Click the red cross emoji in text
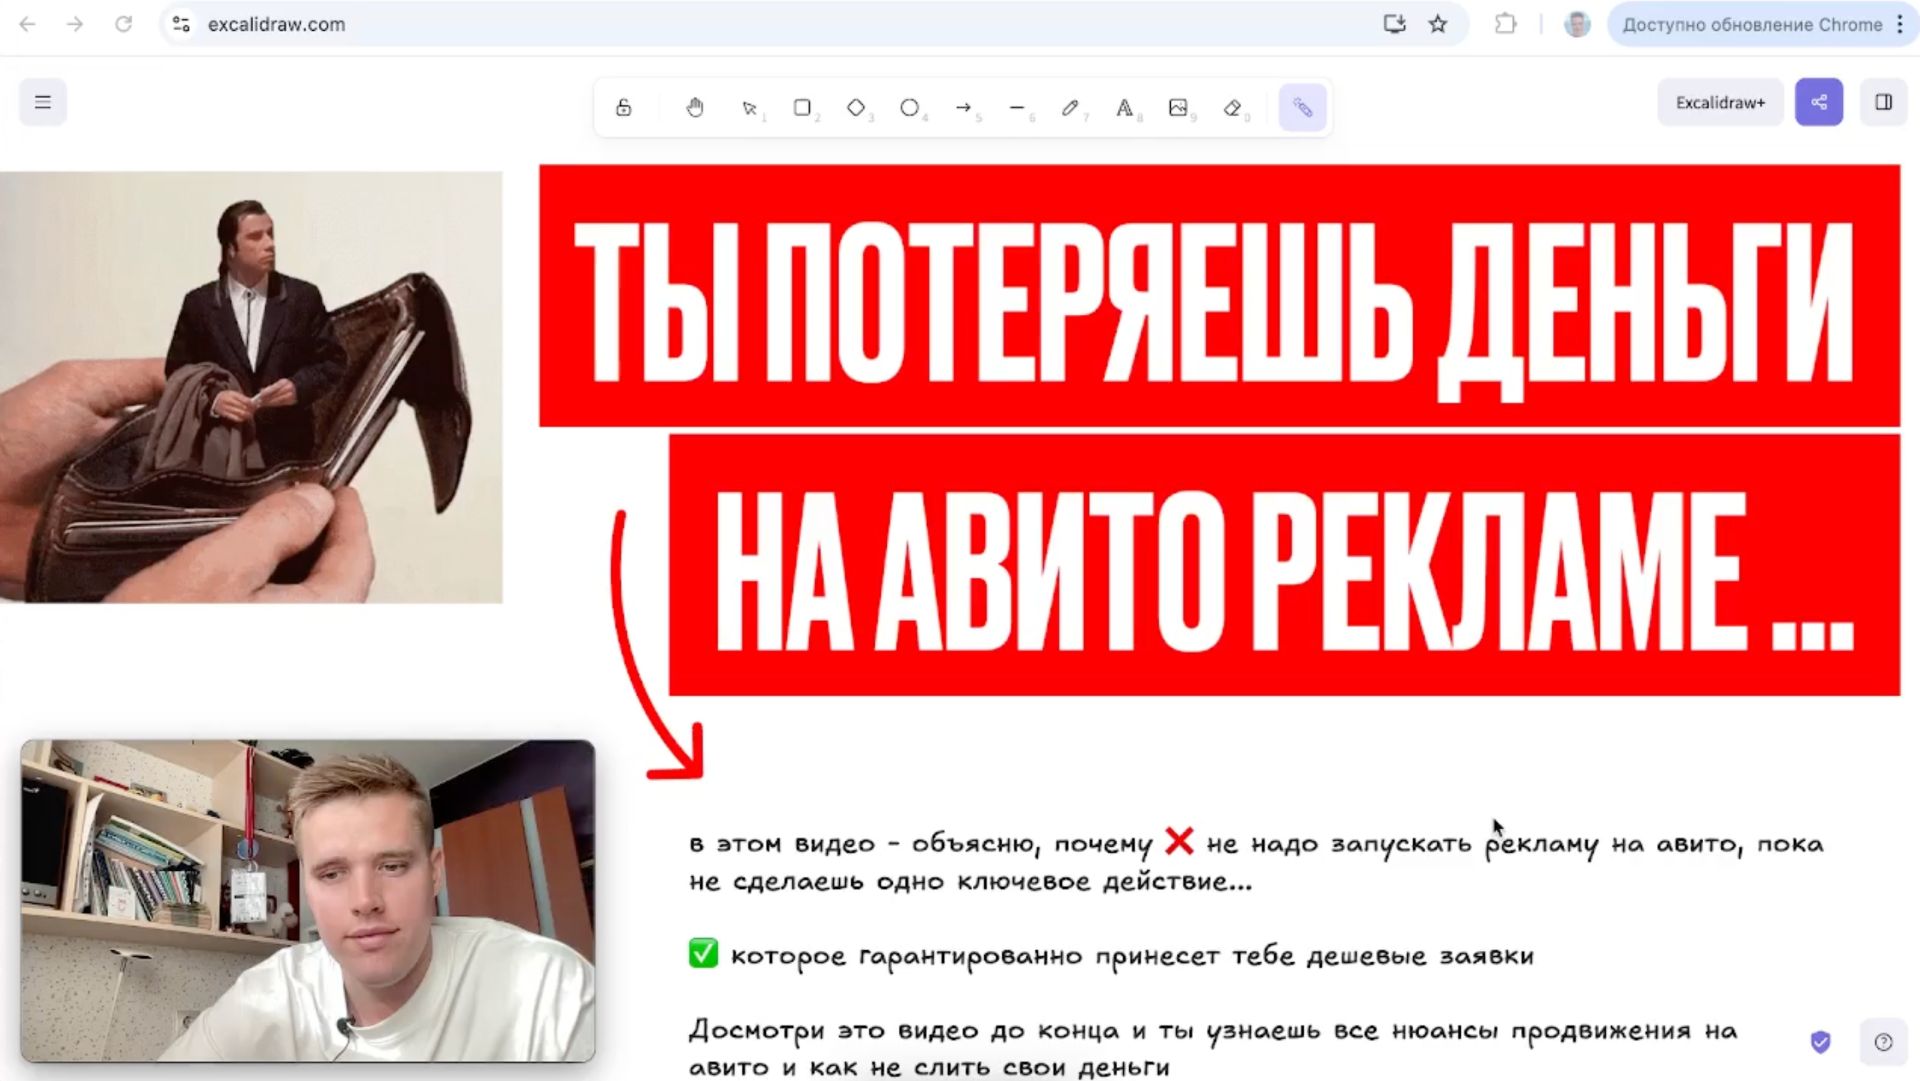Viewport: 1920px width, 1081px height. [1179, 842]
